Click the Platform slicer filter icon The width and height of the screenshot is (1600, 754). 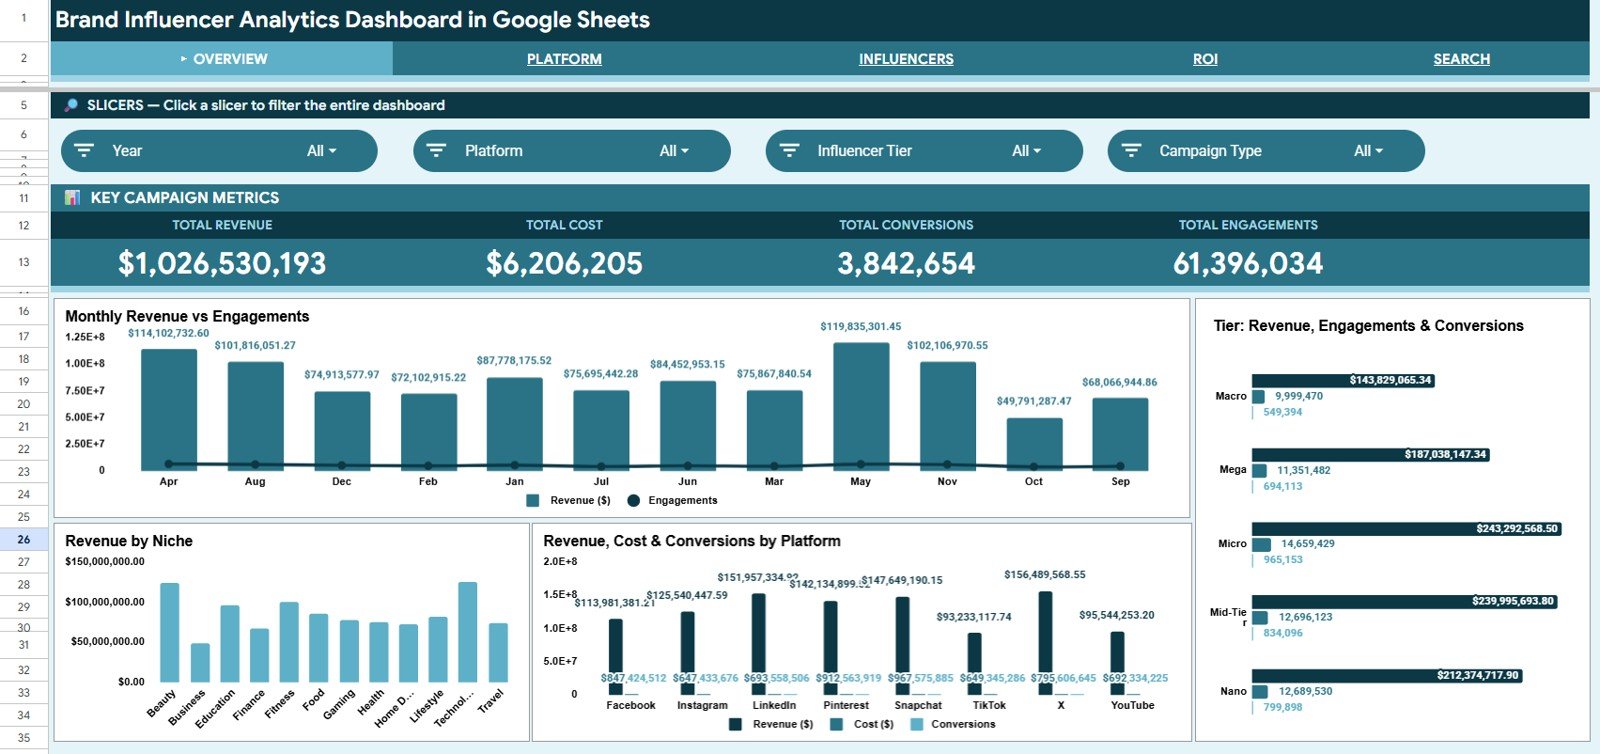point(436,150)
